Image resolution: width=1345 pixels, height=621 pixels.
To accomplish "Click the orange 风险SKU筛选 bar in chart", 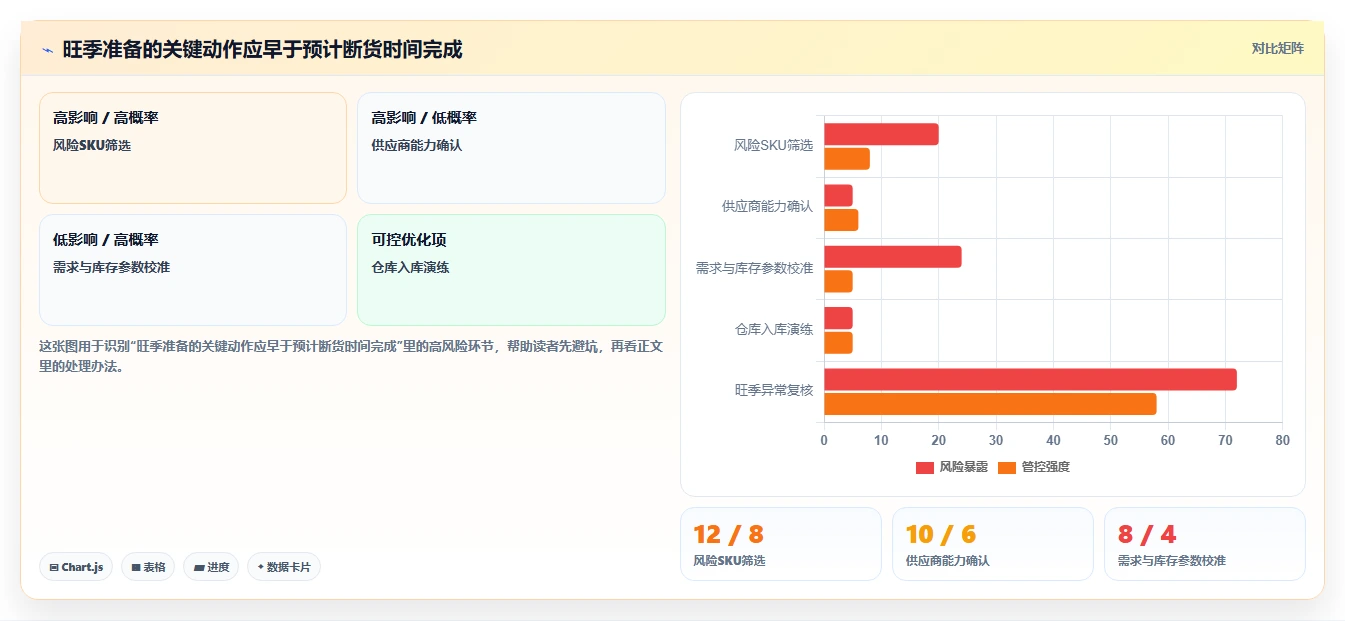I will (x=847, y=159).
